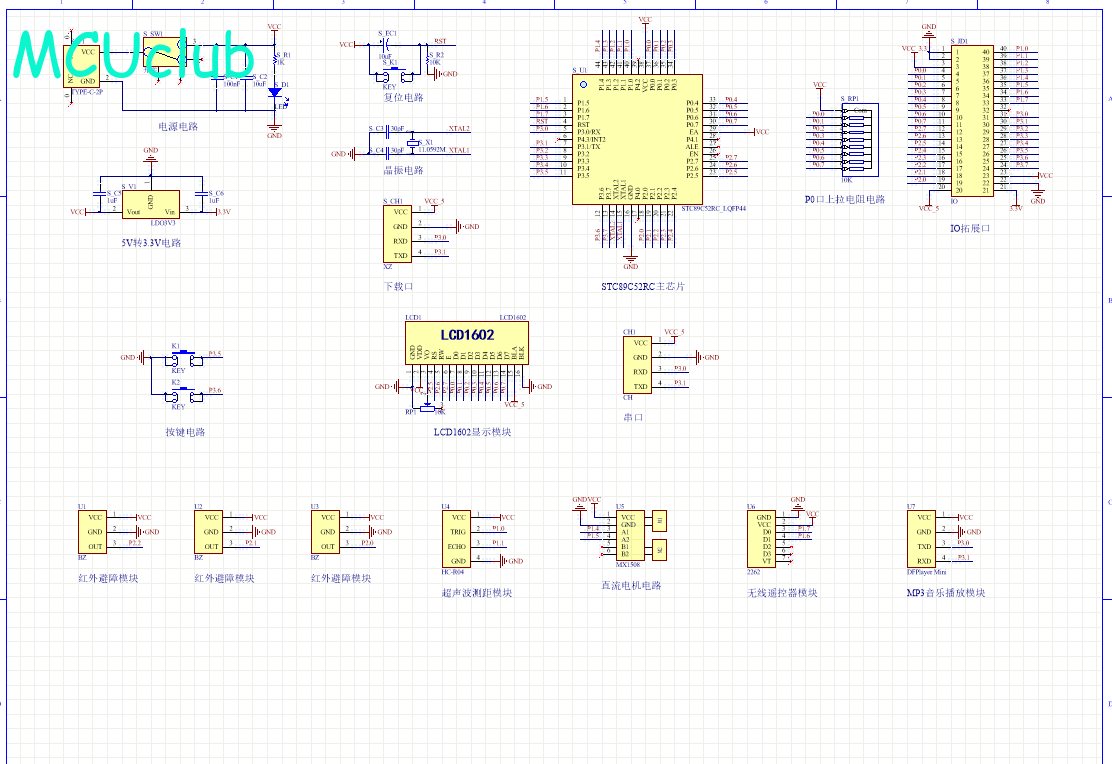Screen dimensions: 1112x764
Task: Click the DFPlayer Mini module U7
Action: 924,539
